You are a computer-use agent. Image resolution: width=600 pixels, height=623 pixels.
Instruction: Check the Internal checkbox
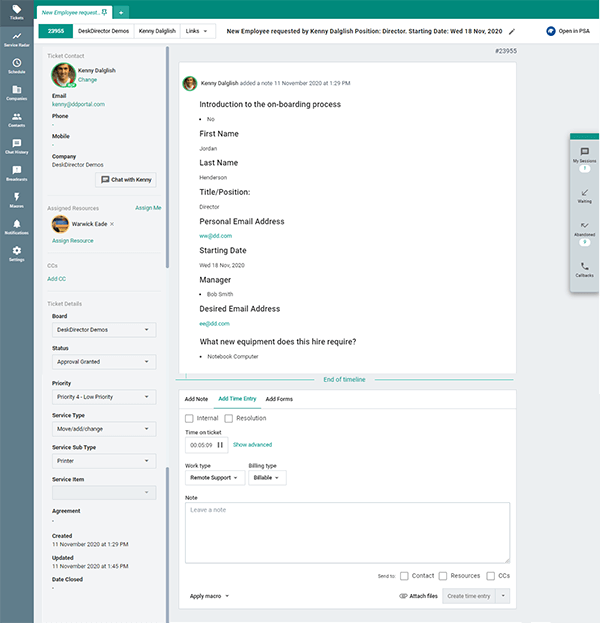pos(189,418)
